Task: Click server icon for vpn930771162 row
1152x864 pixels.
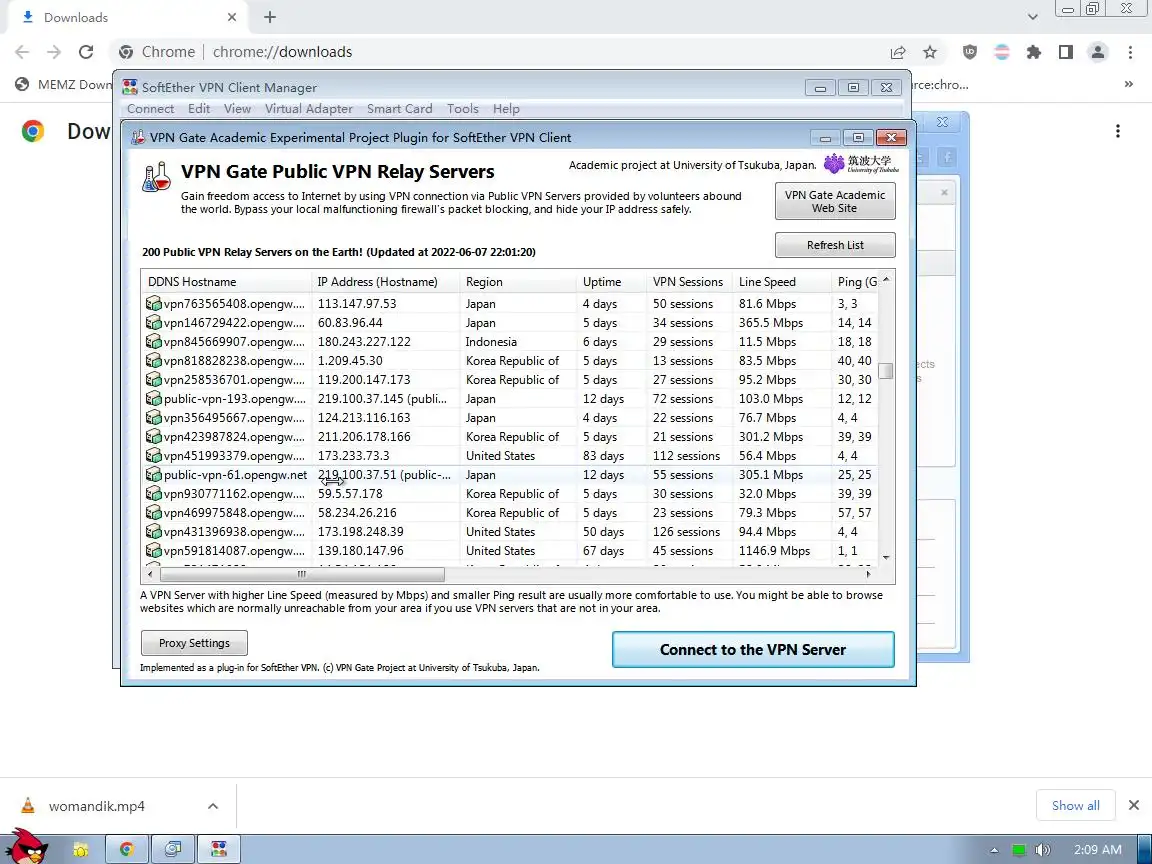Action: point(154,494)
